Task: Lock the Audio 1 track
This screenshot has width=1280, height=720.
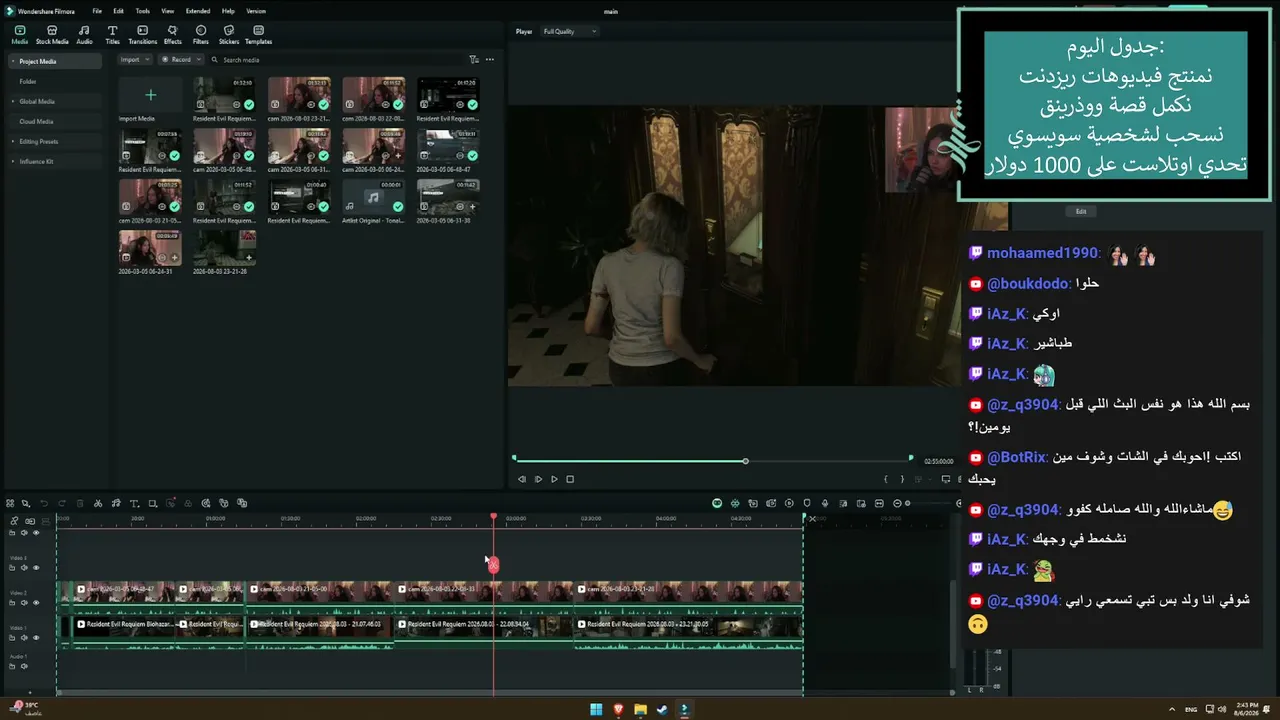Action: point(13,666)
